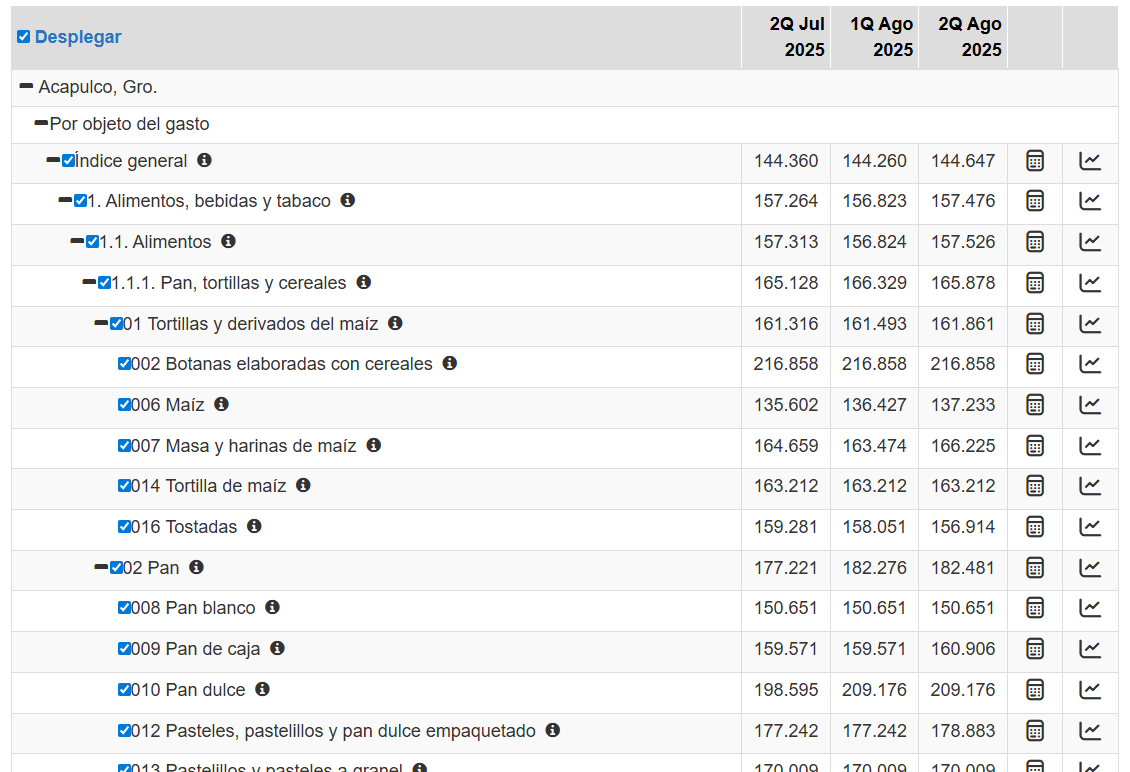Deselect the 009 Pan de caja checkbox

(x=124, y=649)
